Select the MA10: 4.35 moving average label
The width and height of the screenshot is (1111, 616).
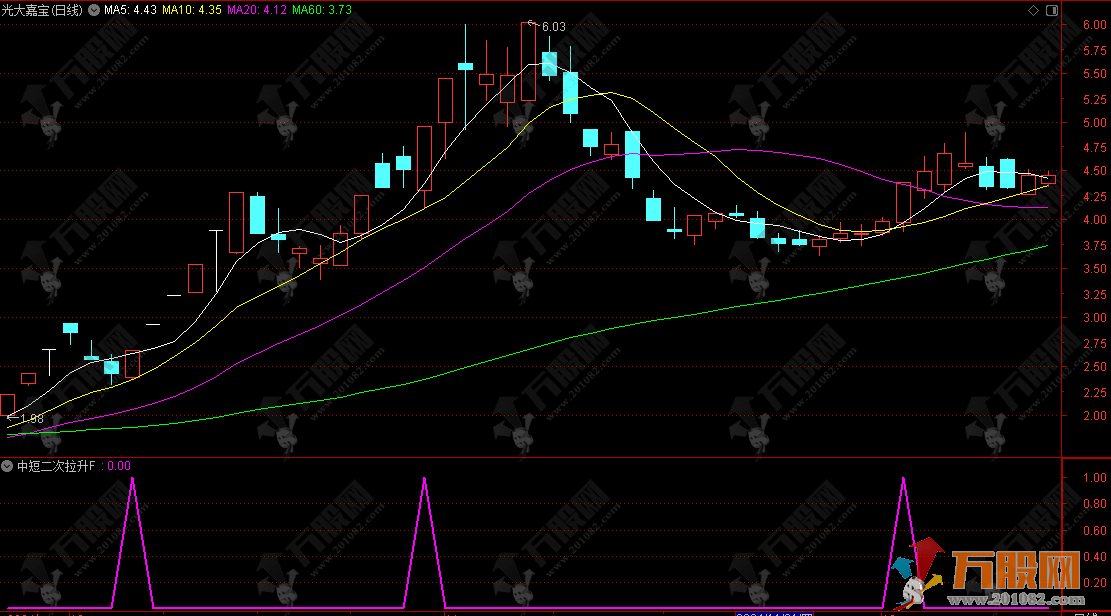click(x=191, y=10)
